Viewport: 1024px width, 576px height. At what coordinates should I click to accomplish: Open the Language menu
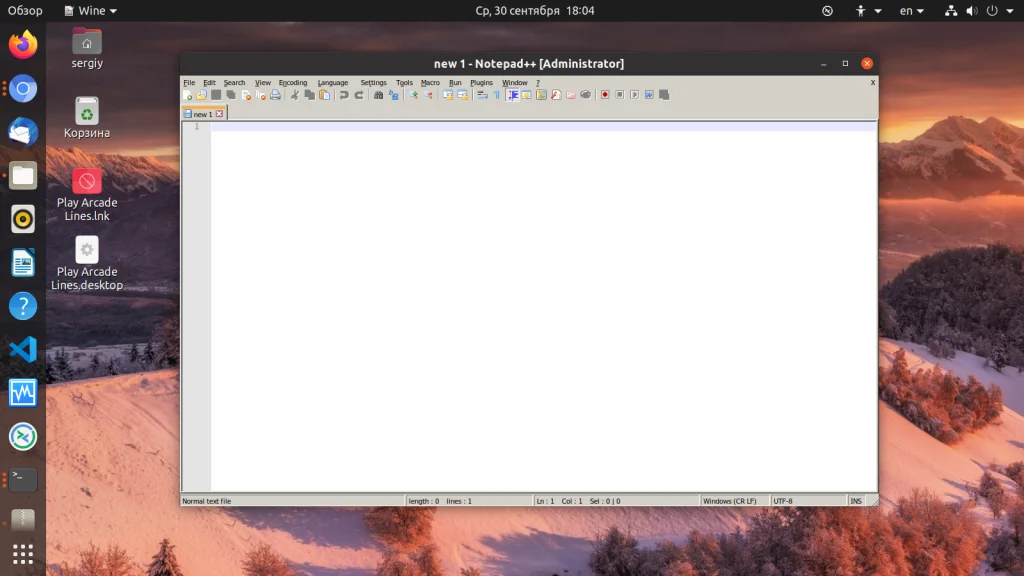(332, 83)
